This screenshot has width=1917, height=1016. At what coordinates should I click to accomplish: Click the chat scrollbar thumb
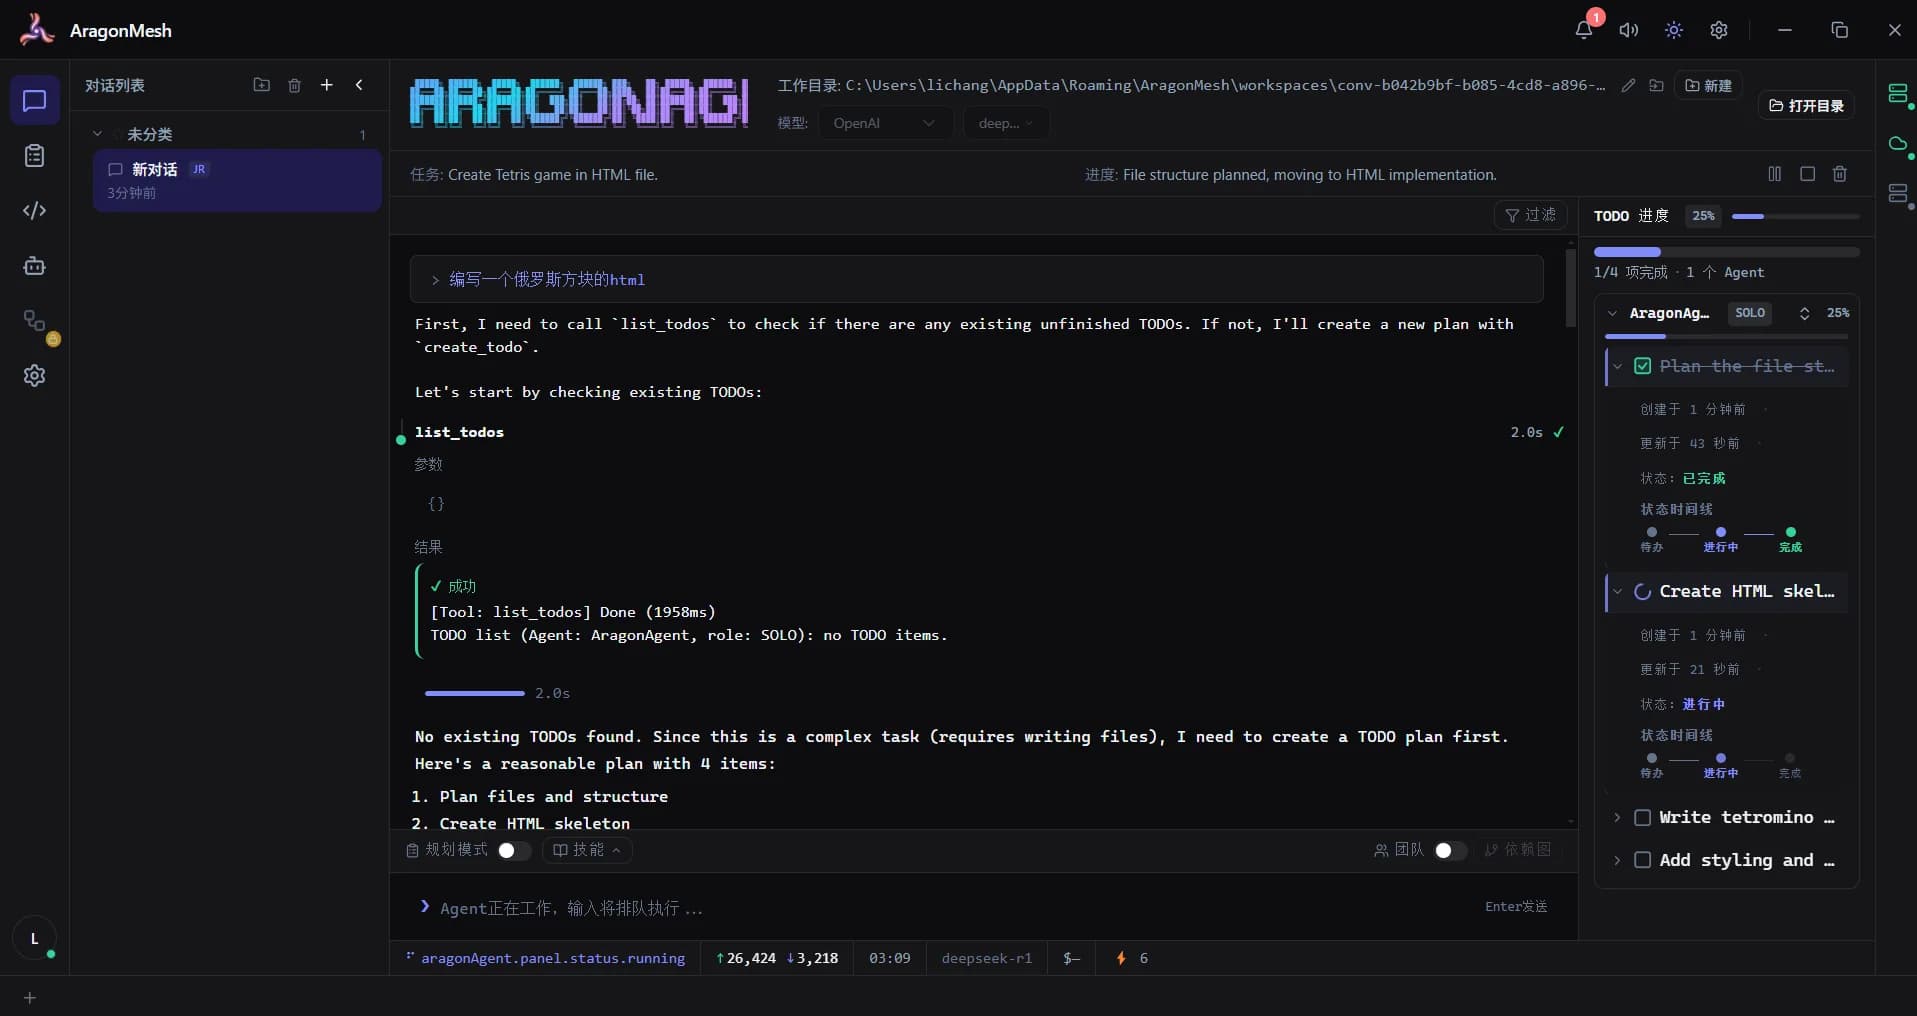point(1571,288)
